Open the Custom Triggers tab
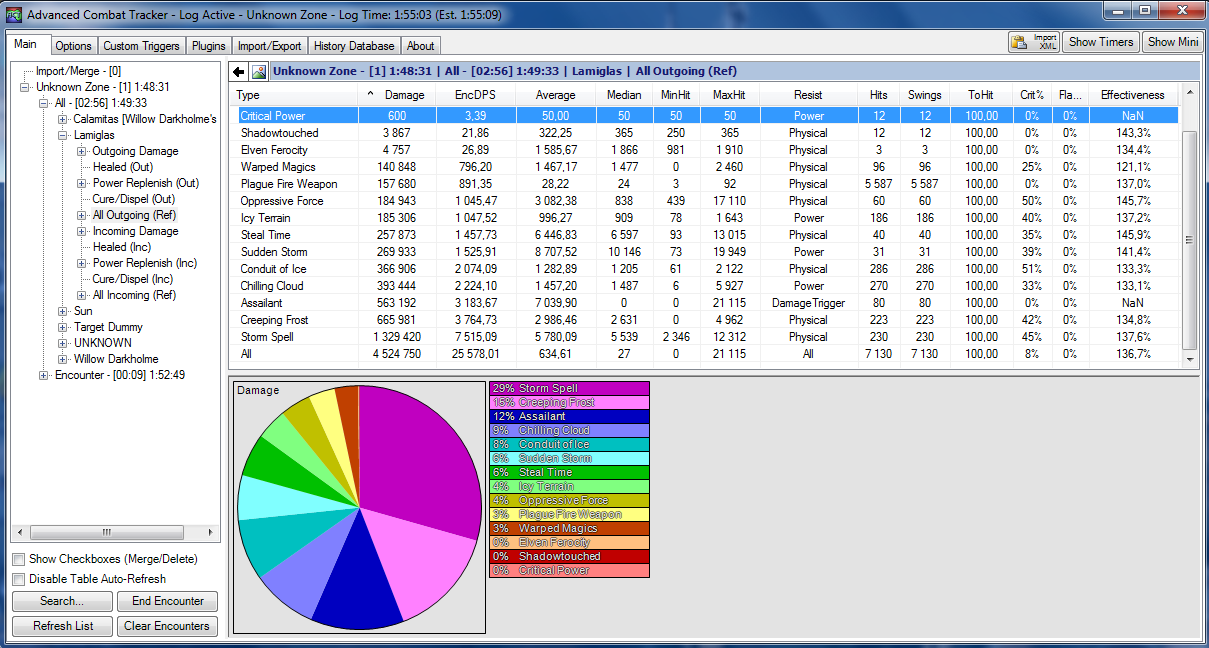This screenshot has height=648, width=1209. [x=142, y=46]
